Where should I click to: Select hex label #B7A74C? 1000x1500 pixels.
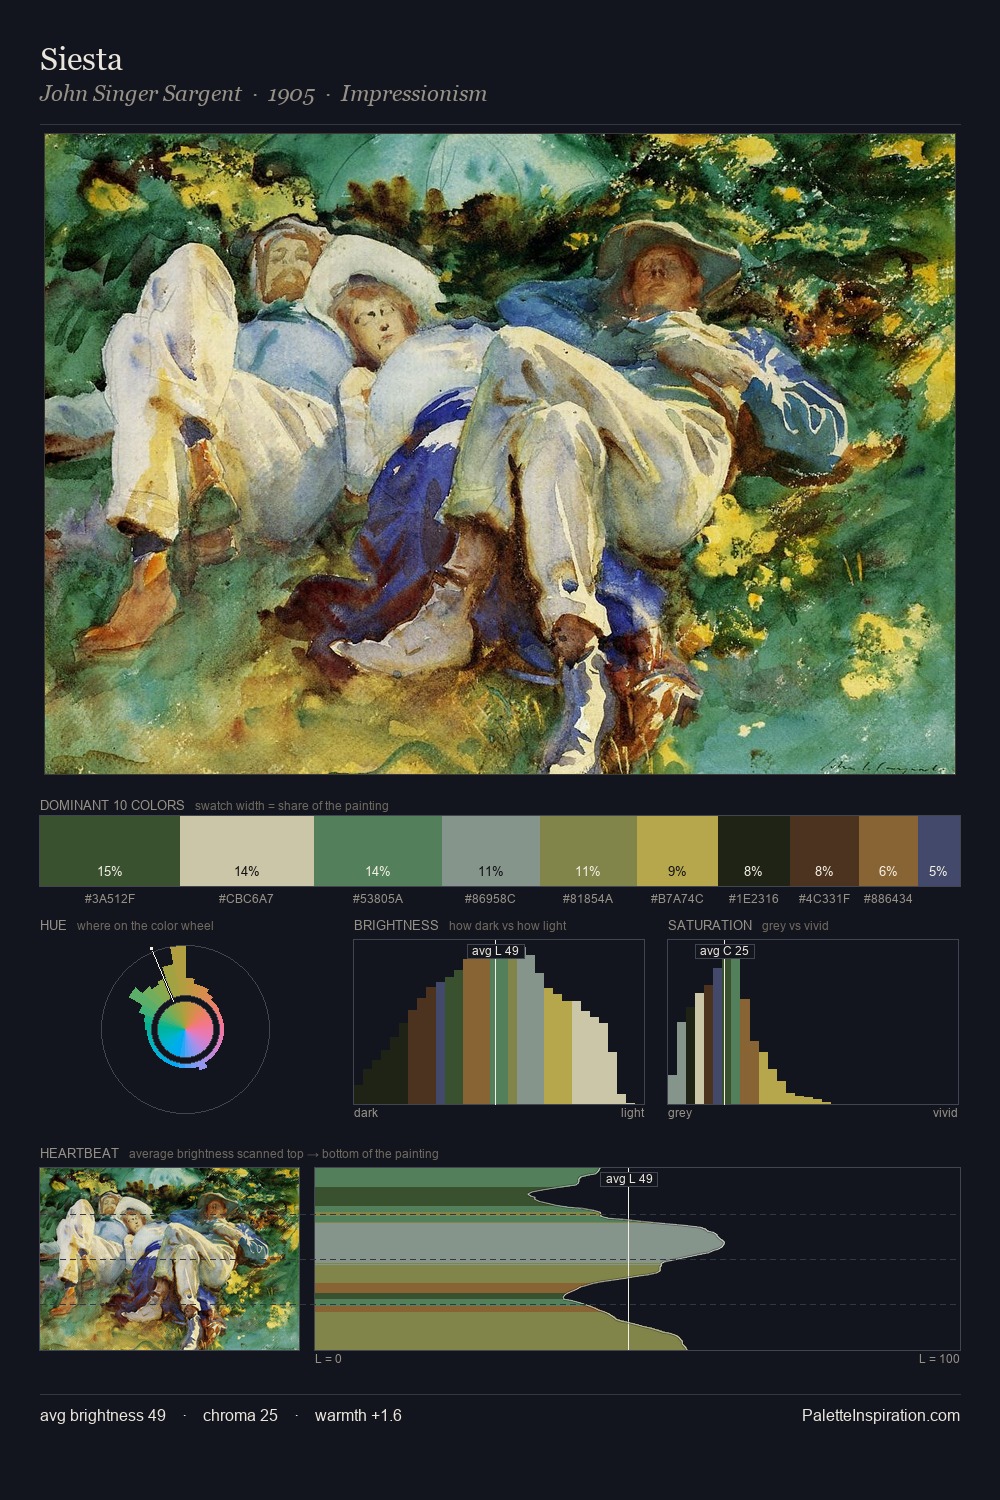pos(677,899)
